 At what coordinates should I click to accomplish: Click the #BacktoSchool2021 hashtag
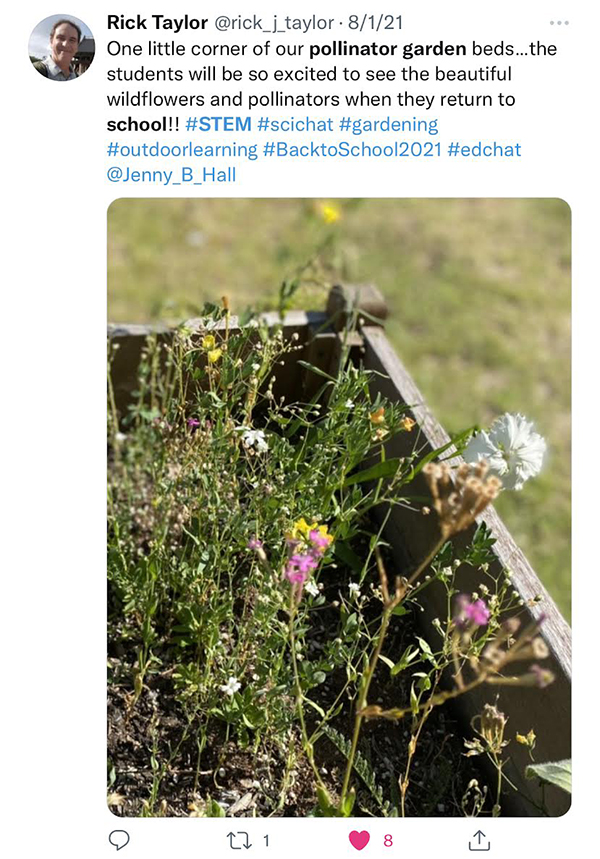[x=352, y=150]
